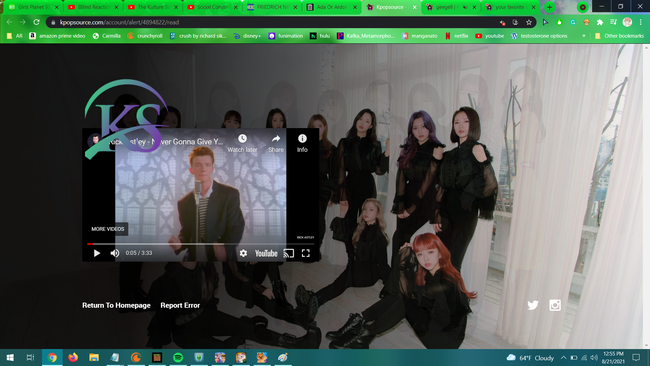Mute the YouTube video volume
The height and width of the screenshot is (366, 650).
pyautogui.click(x=115, y=253)
